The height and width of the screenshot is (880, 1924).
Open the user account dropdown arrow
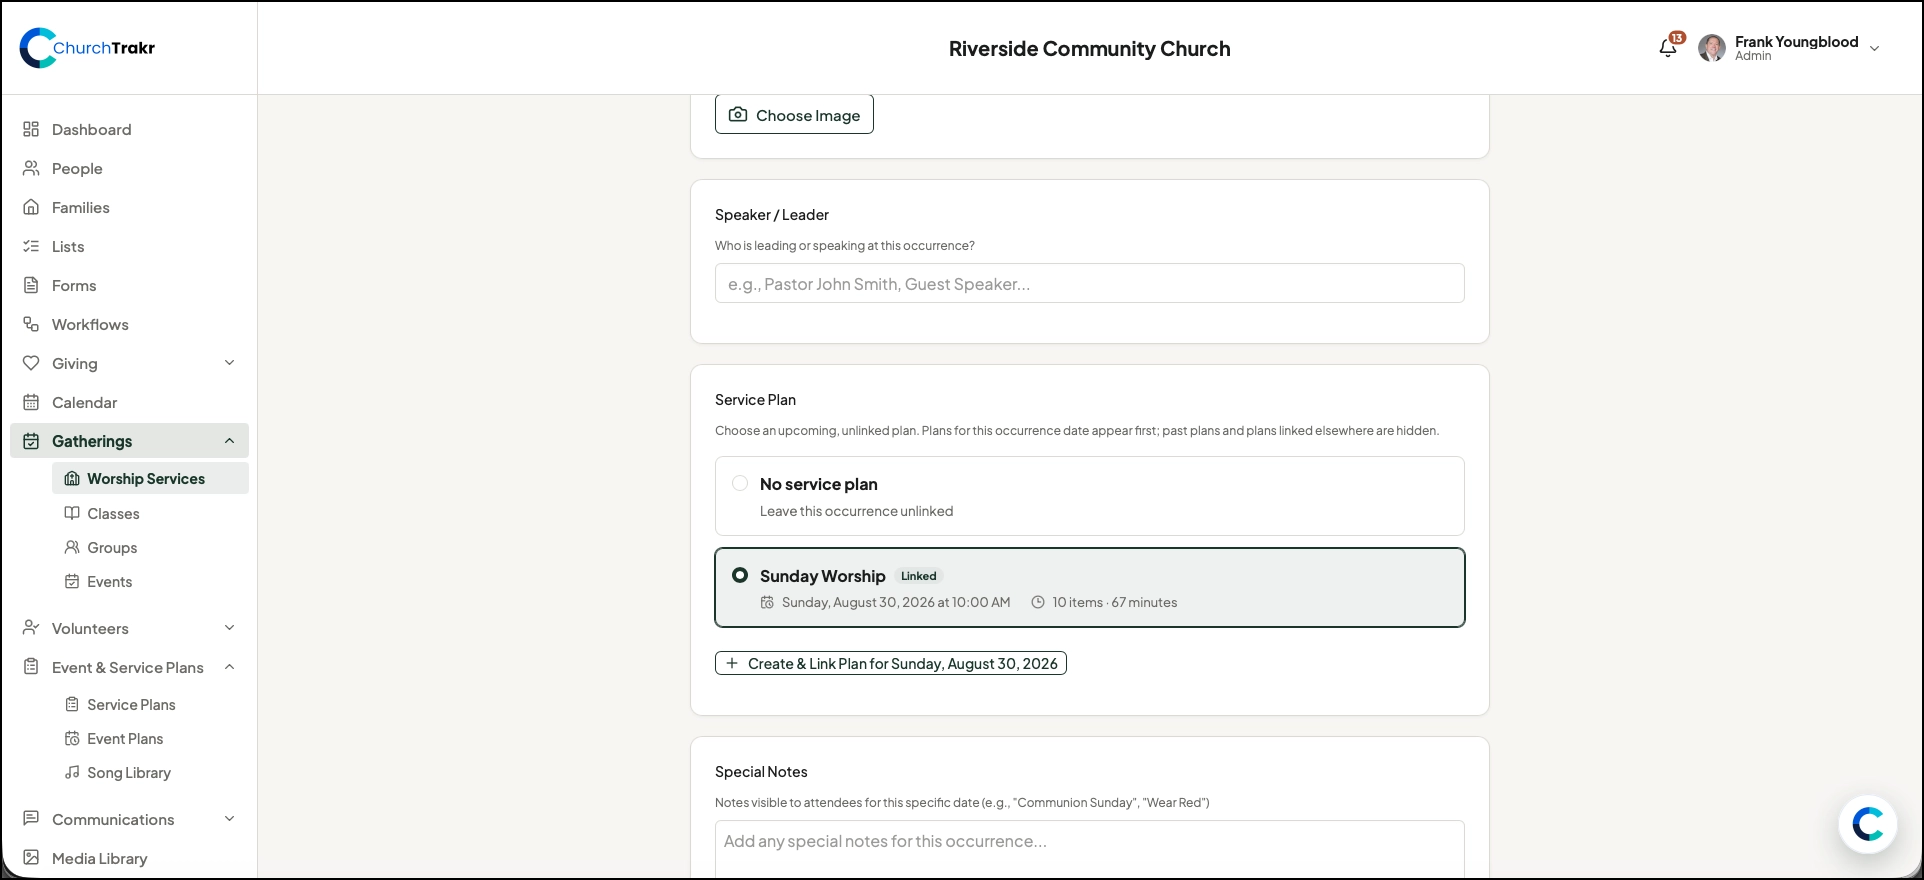point(1874,48)
